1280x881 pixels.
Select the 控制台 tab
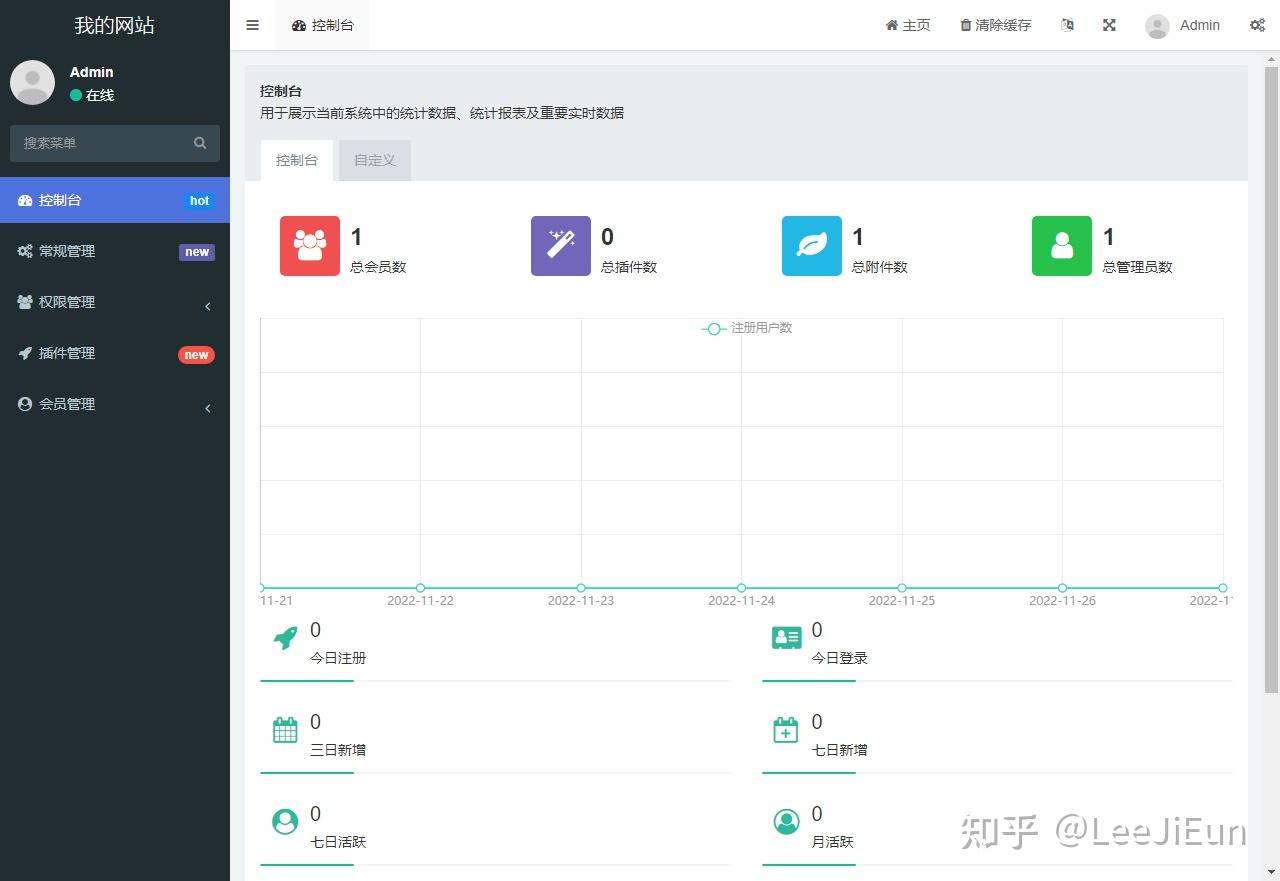coord(296,160)
